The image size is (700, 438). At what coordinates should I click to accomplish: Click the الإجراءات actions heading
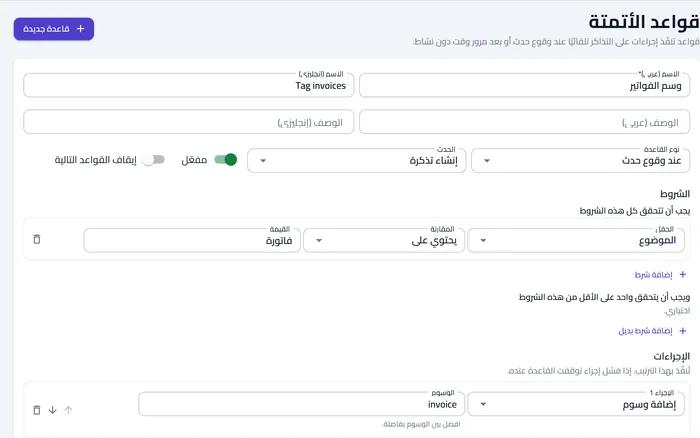tap(671, 356)
